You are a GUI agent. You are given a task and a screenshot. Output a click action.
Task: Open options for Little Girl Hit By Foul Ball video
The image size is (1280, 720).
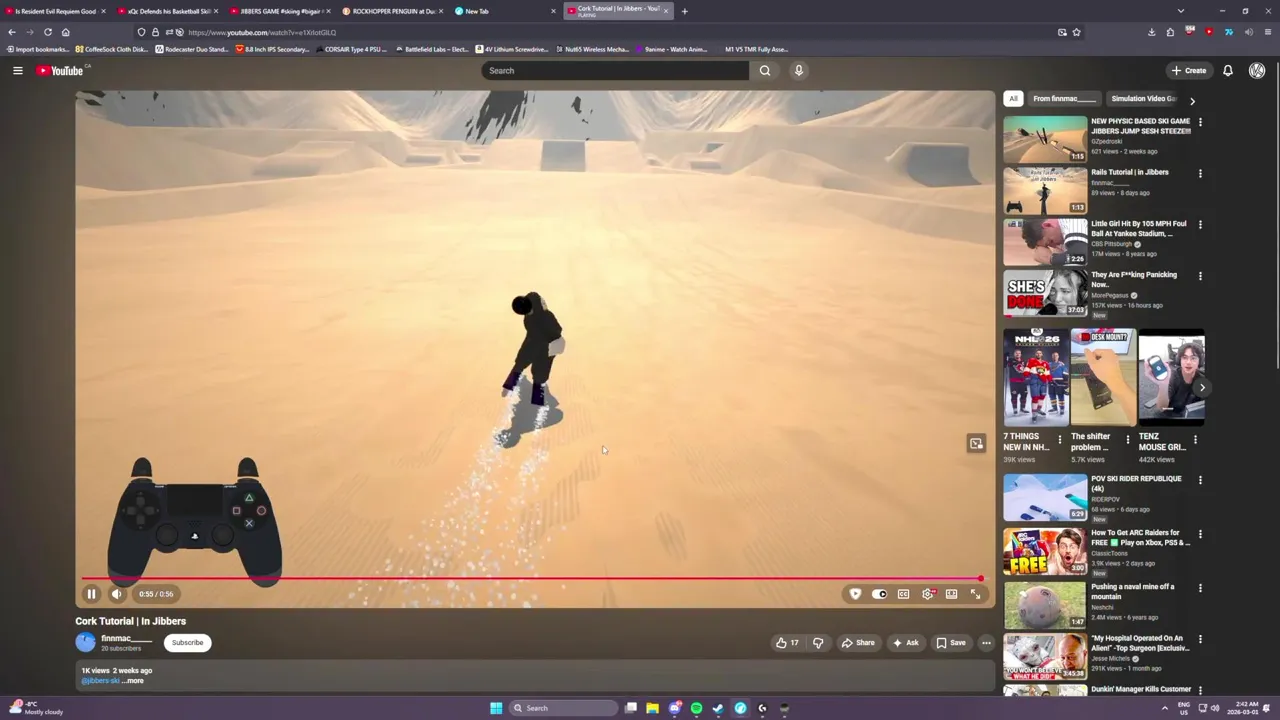pyautogui.click(x=1200, y=225)
